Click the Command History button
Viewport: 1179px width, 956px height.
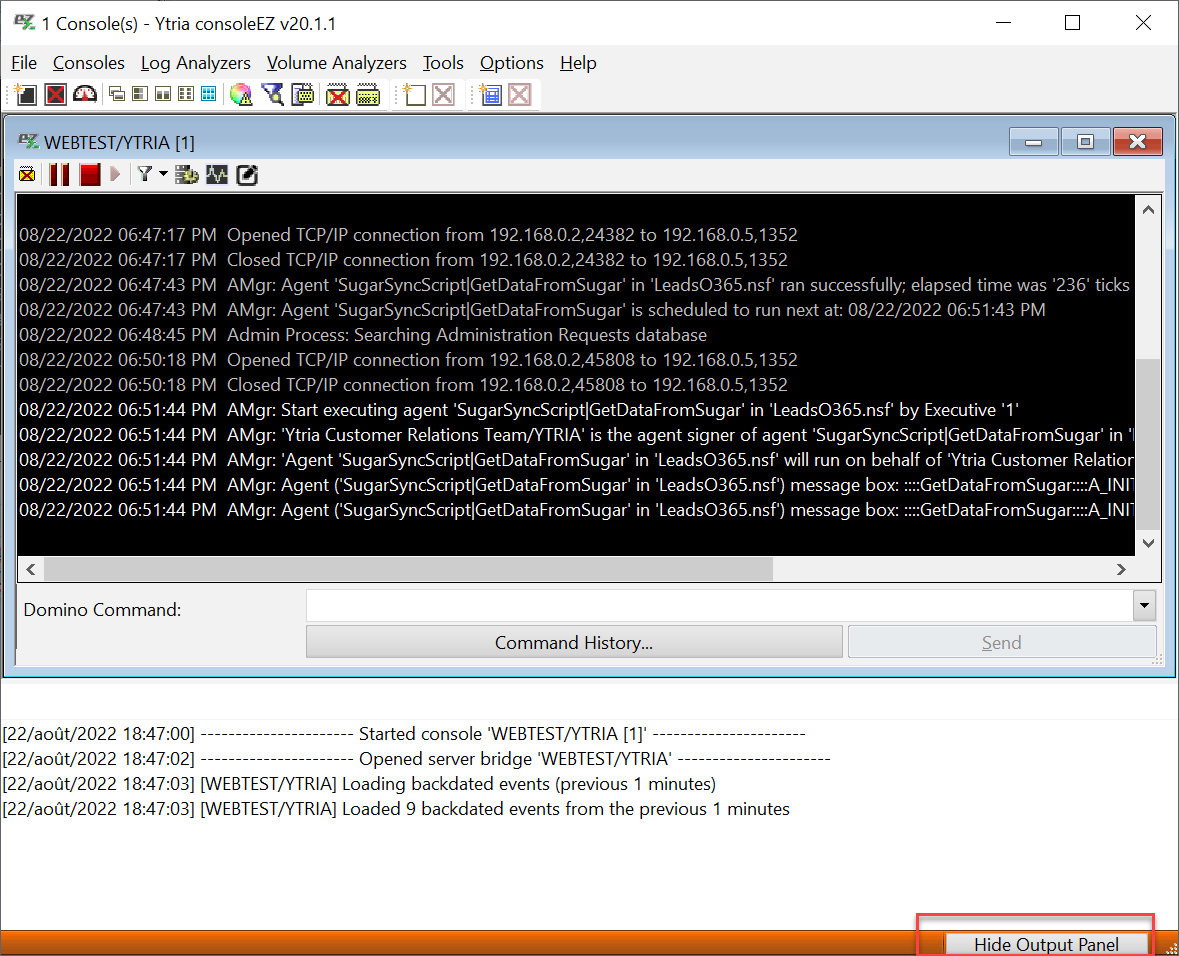[x=573, y=643]
